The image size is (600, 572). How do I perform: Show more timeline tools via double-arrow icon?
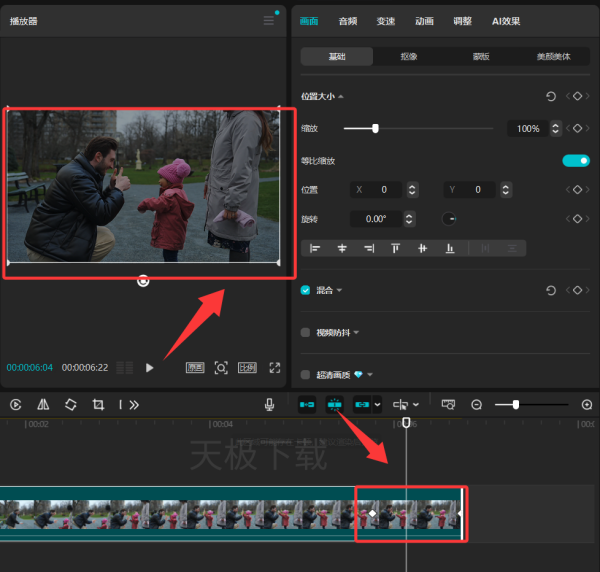[x=134, y=405]
